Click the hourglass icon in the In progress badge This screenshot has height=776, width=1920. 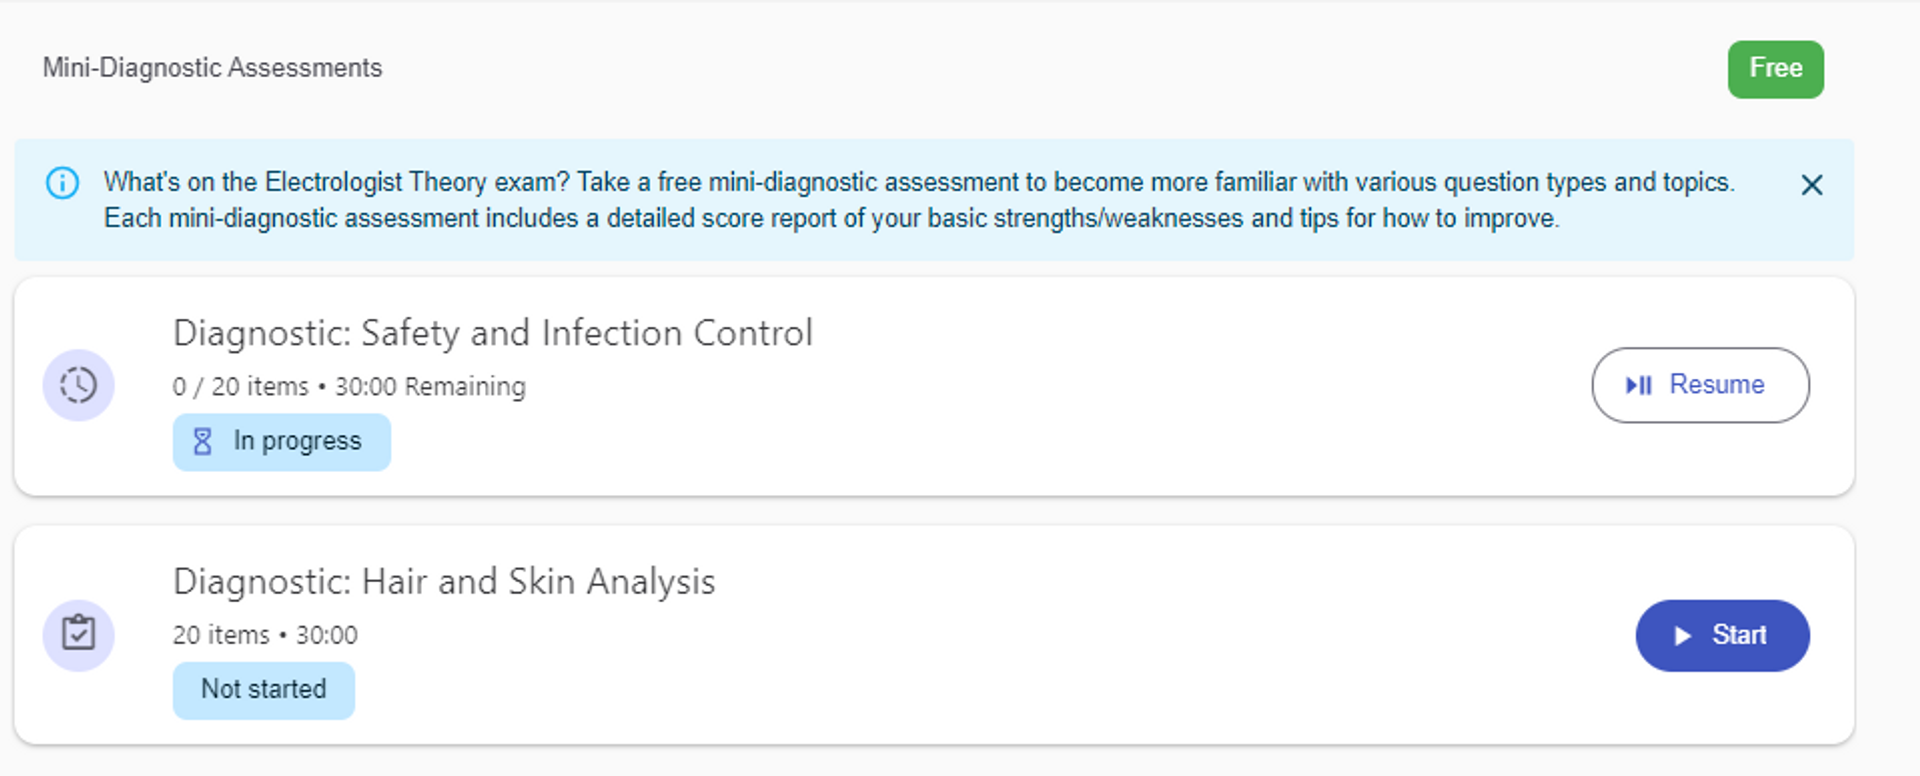pos(202,441)
